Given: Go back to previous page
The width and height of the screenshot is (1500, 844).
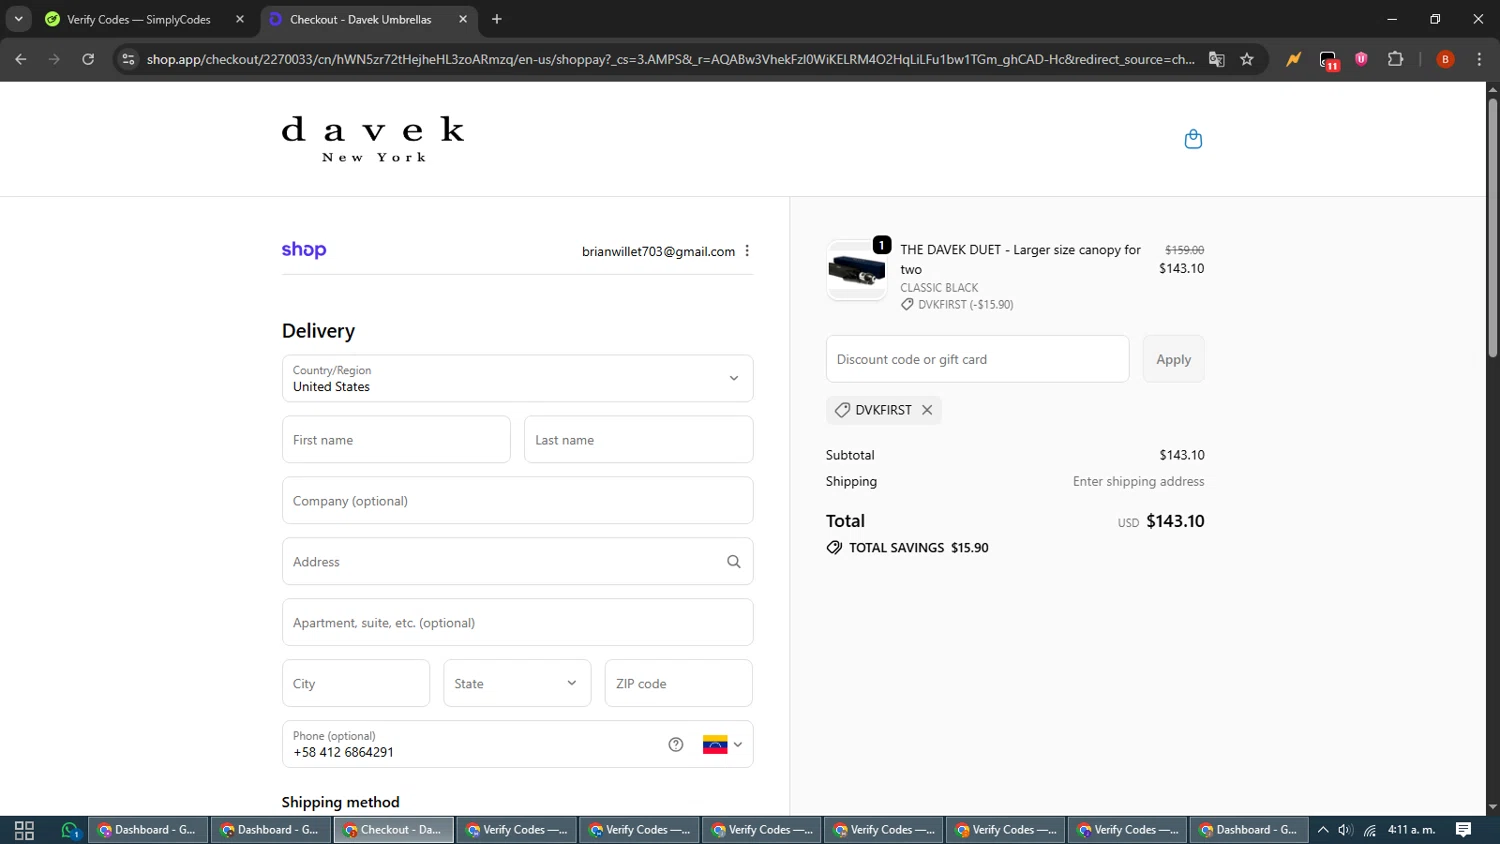Looking at the screenshot, I should [21, 59].
